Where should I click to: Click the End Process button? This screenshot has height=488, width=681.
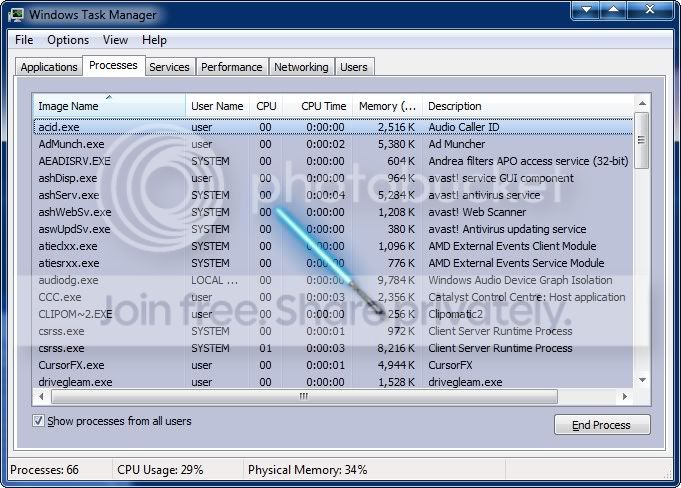click(602, 425)
